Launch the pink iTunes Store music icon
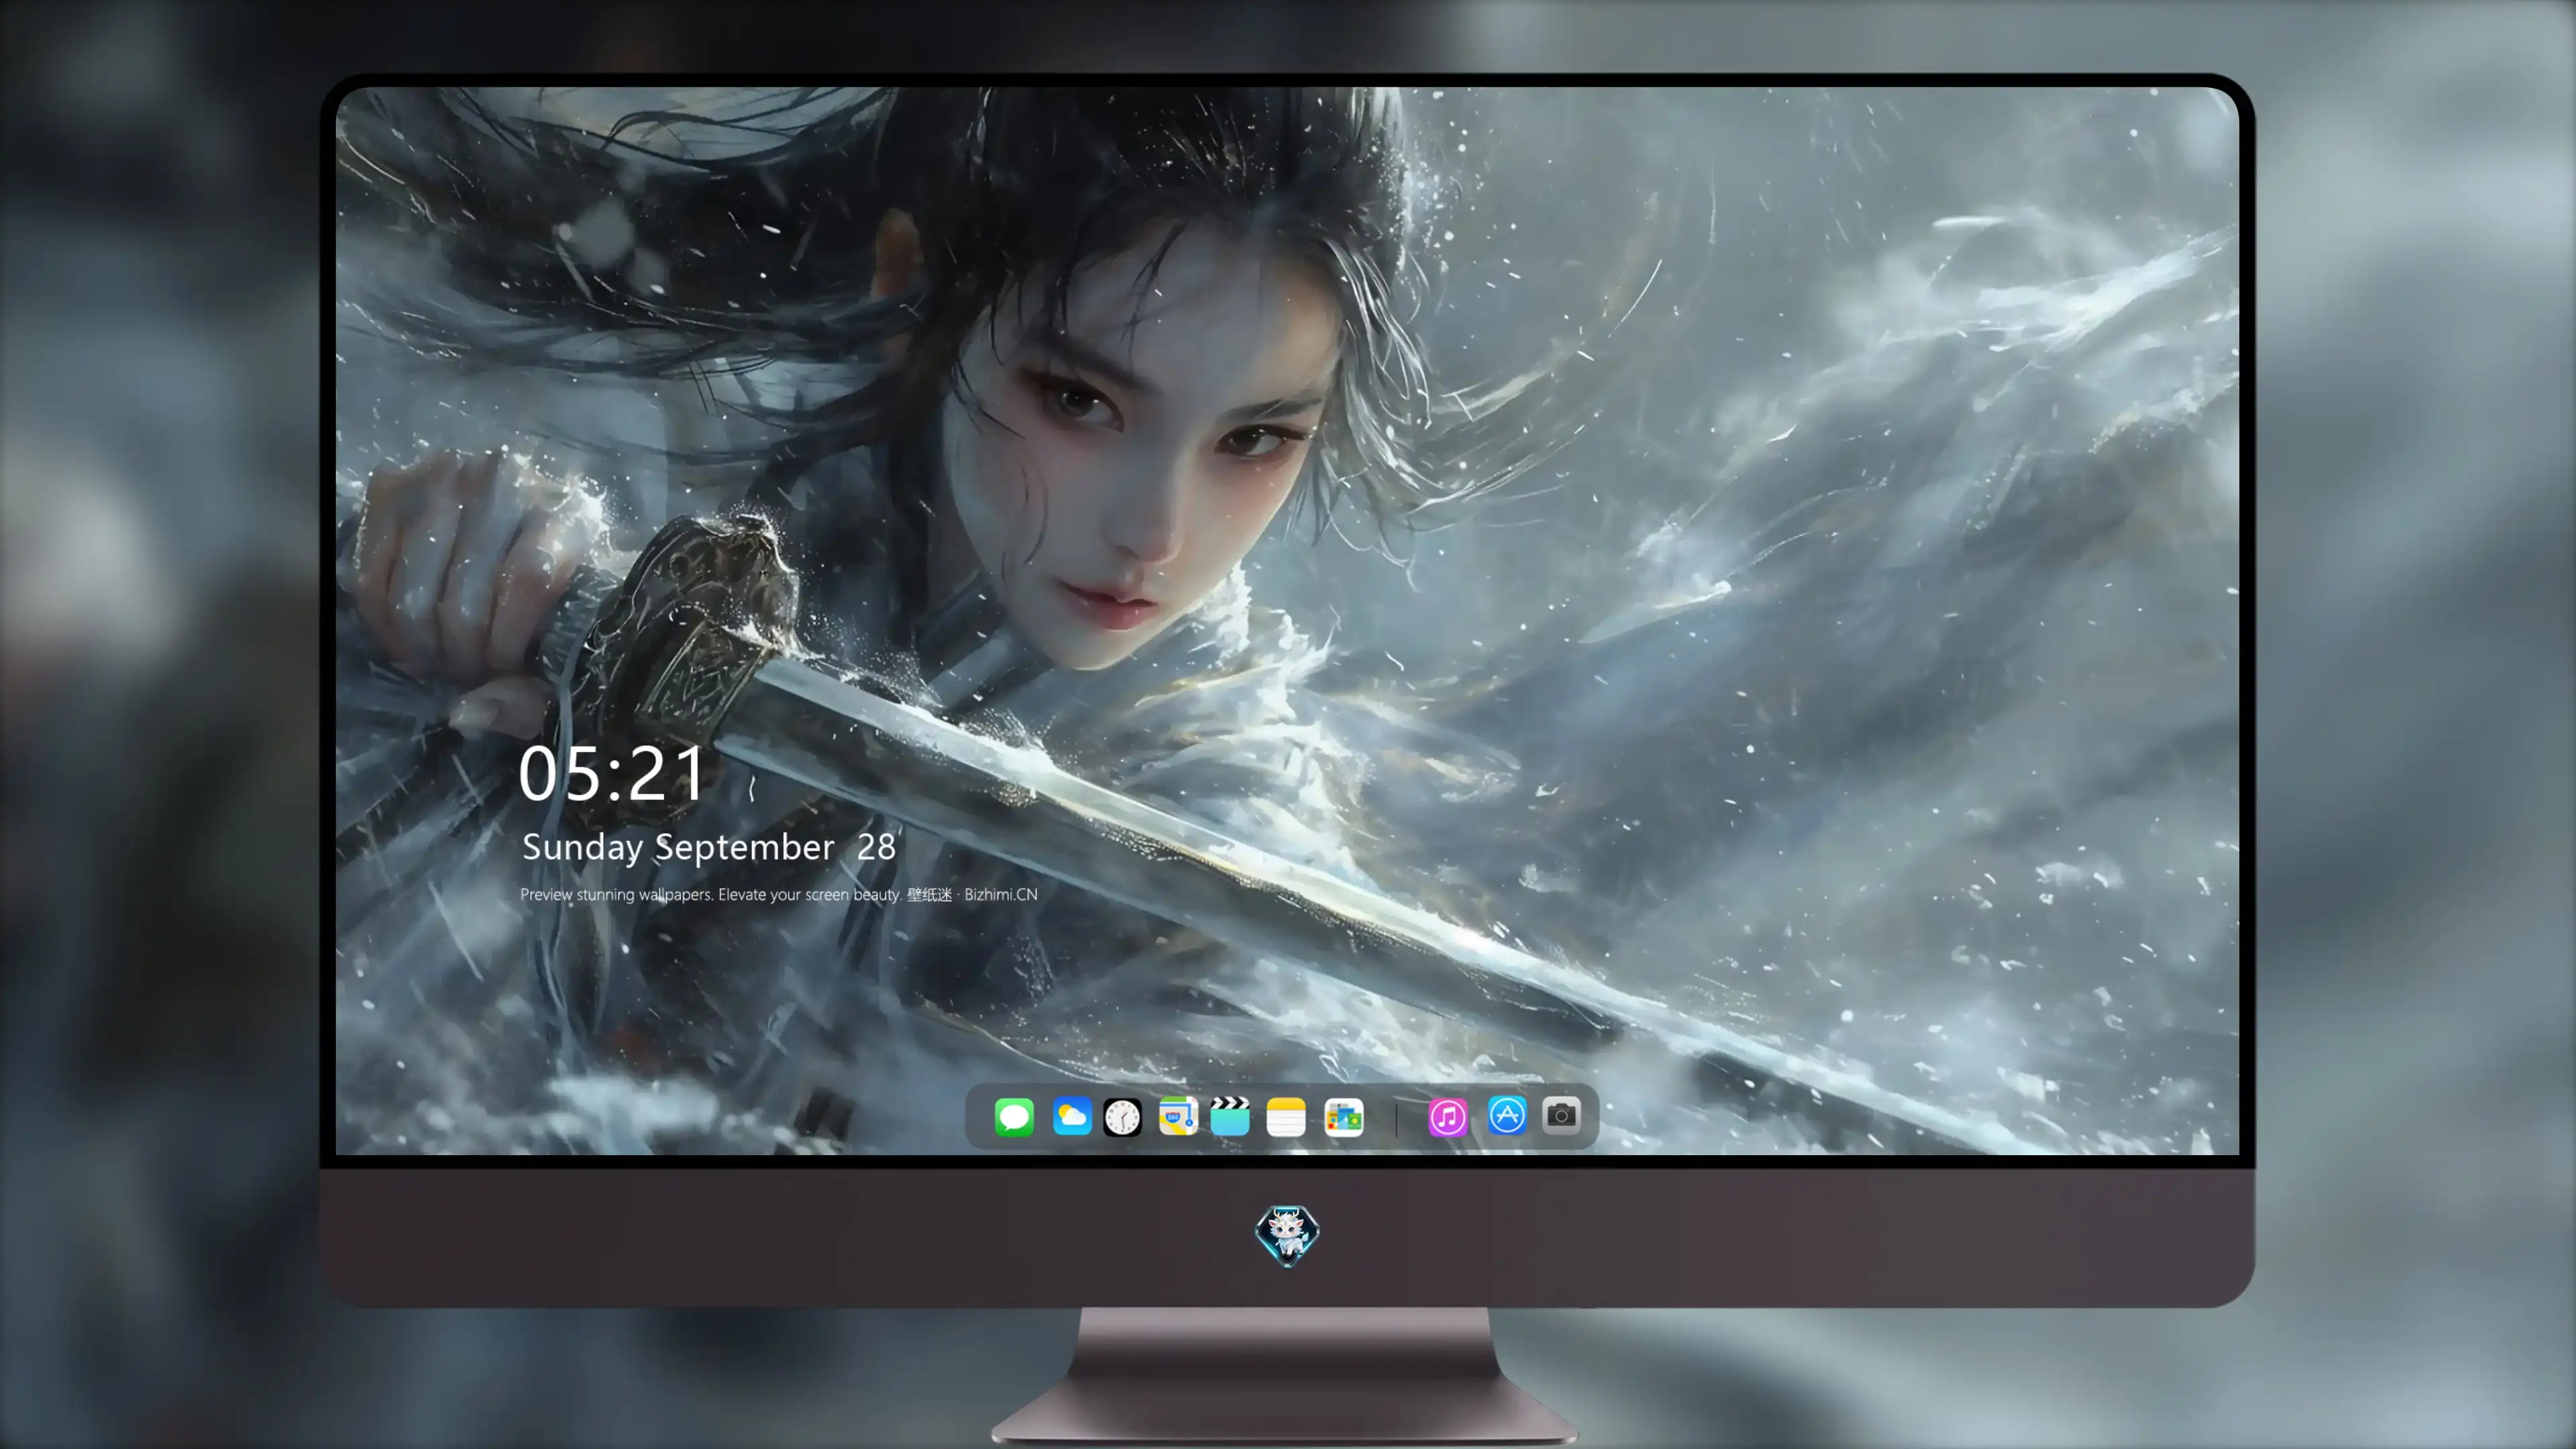The width and height of the screenshot is (2576, 1449). (x=1448, y=1117)
